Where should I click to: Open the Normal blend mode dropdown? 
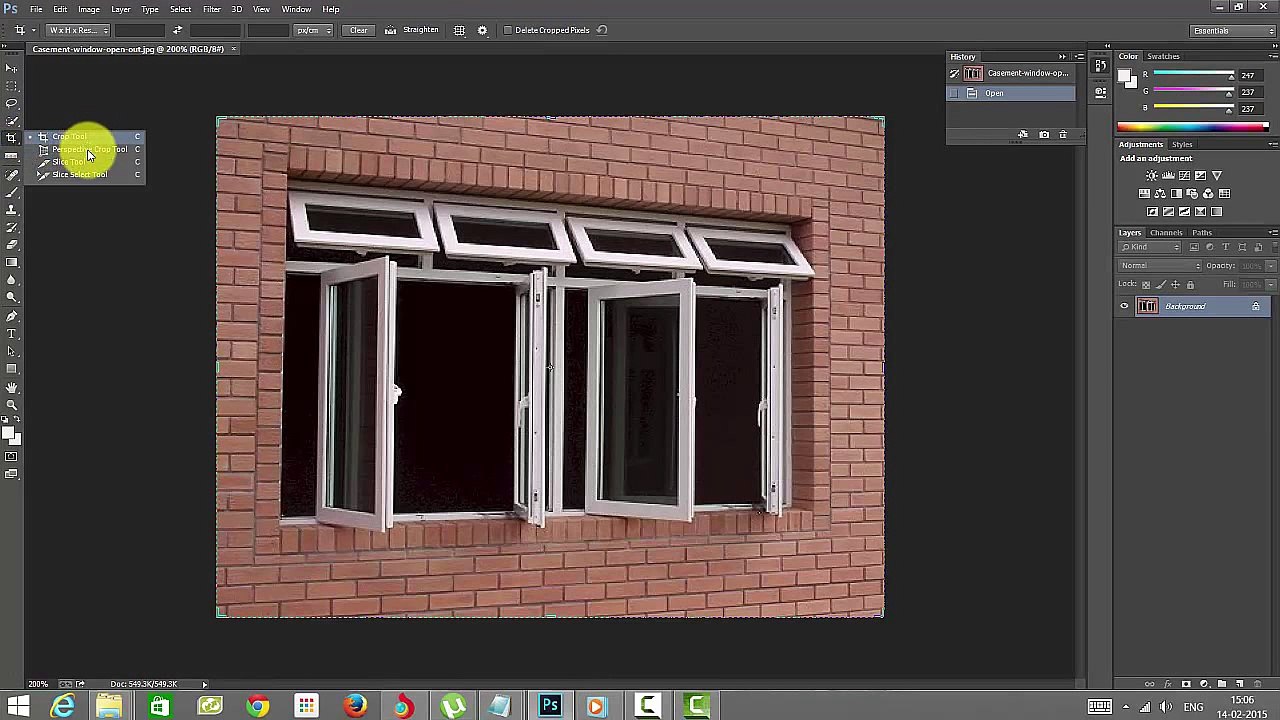[1160, 266]
